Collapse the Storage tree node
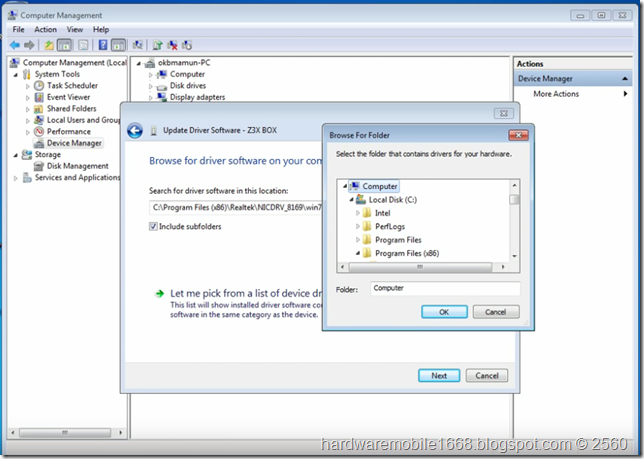 (x=16, y=155)
